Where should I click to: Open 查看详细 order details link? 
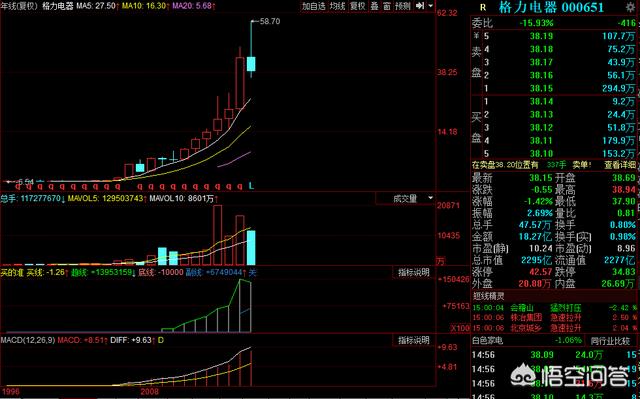[x=620, y=165]
